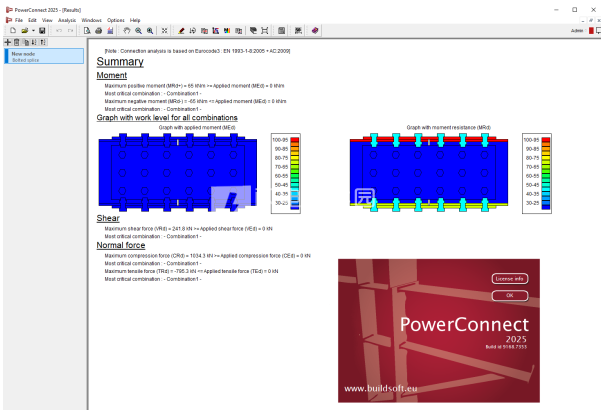Open the Options menu
The width and height of the screenshot is (601, 410).
pos(116,20)
